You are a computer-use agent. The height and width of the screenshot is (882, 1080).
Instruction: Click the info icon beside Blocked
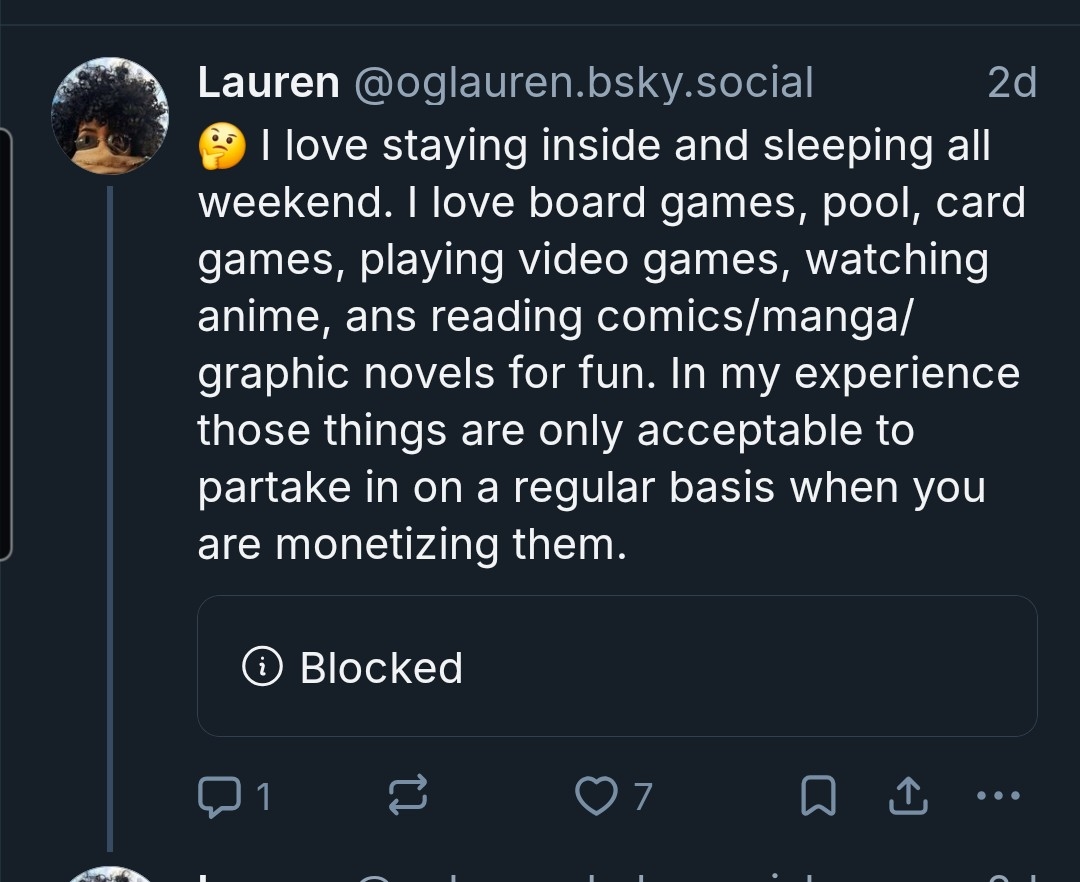pos(263,667)
